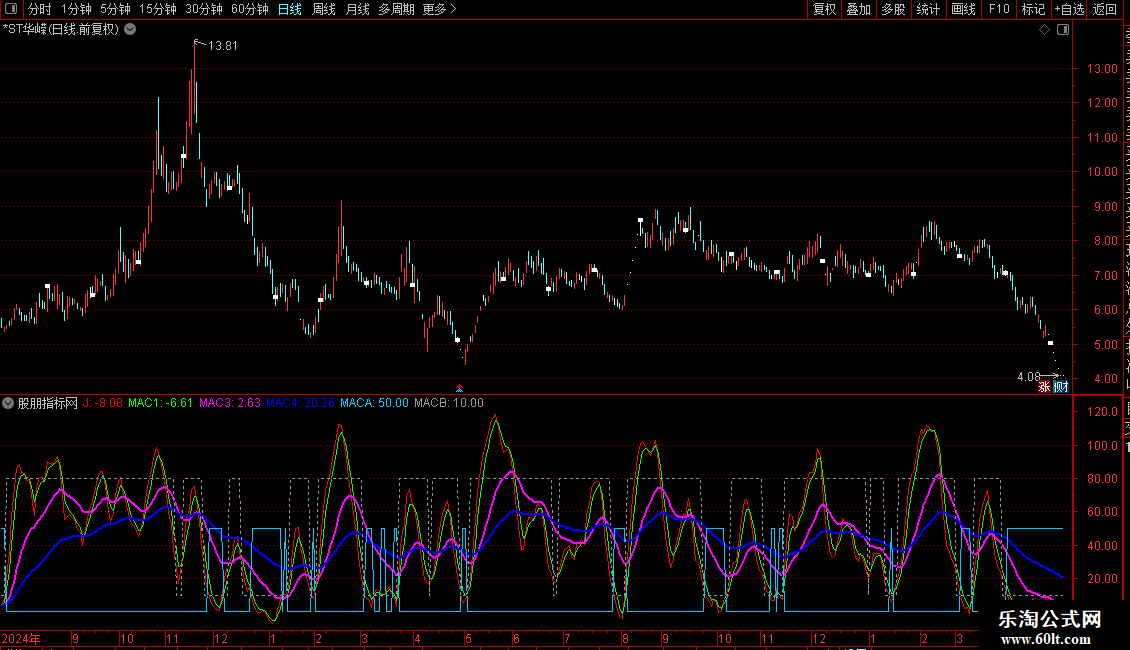The height and width of the screenshot is (650, 1130).
Task: Add stock via +自选 button
Action: pos(1069,9)
